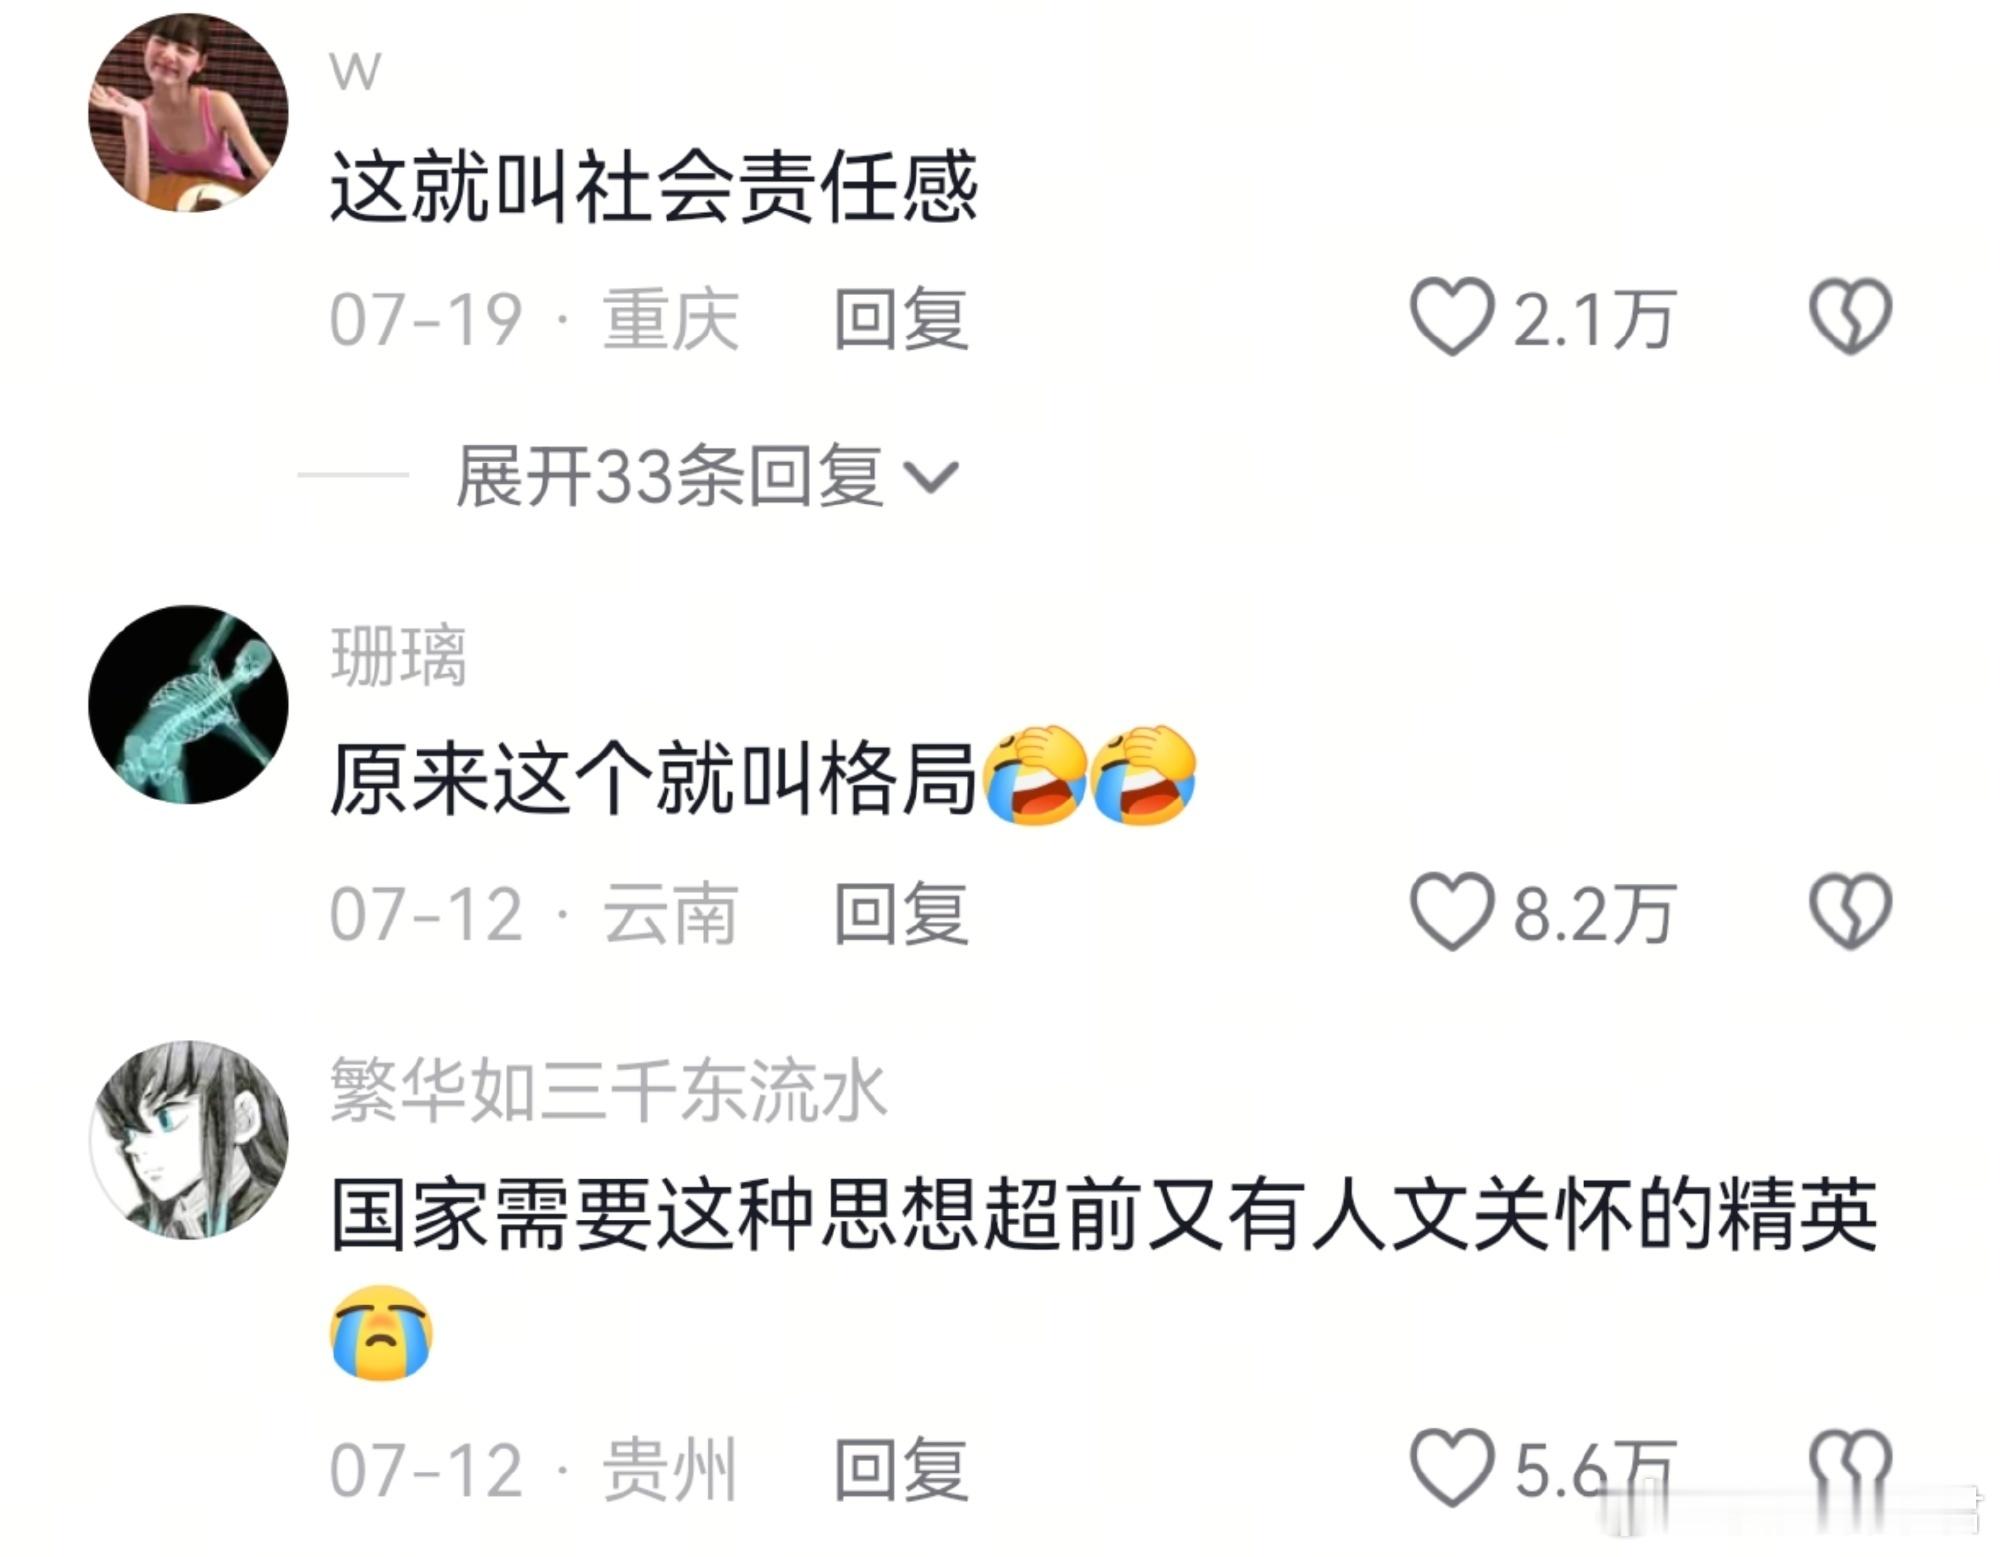
Task: Open username 珊璃 profile link
Action: point(398,656)
